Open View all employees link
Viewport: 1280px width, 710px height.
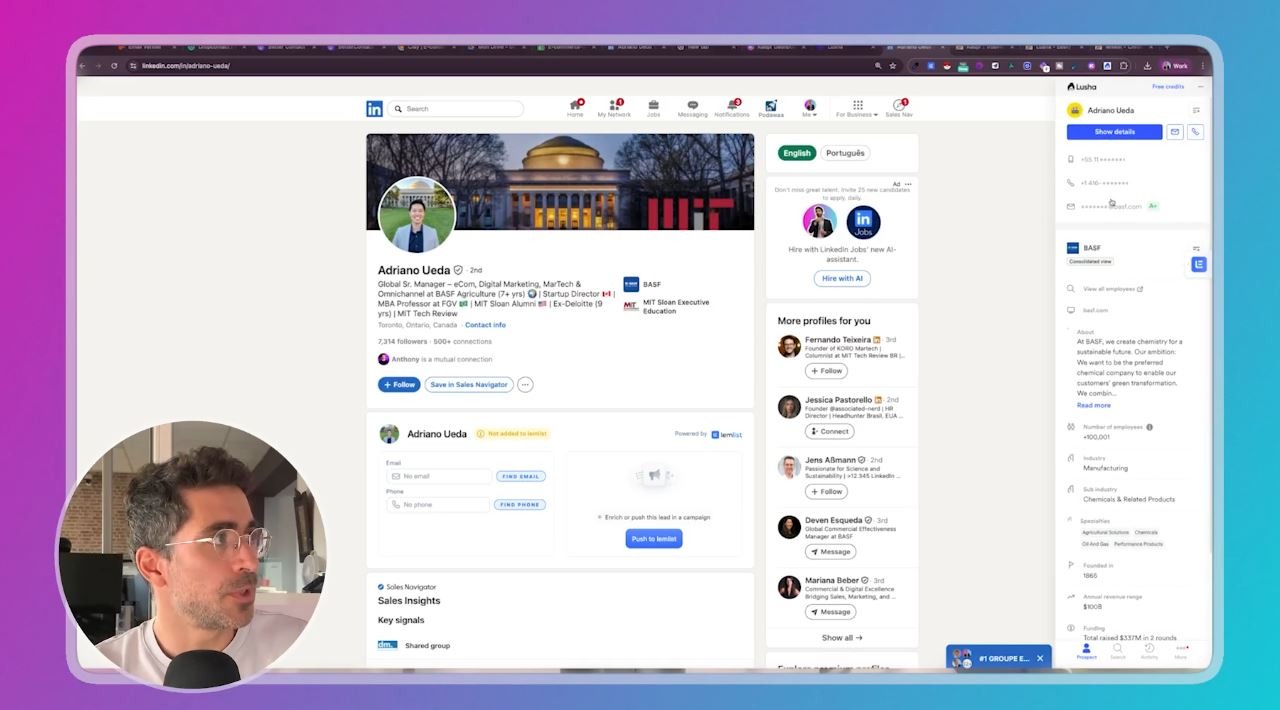[x=1112, y=289]
